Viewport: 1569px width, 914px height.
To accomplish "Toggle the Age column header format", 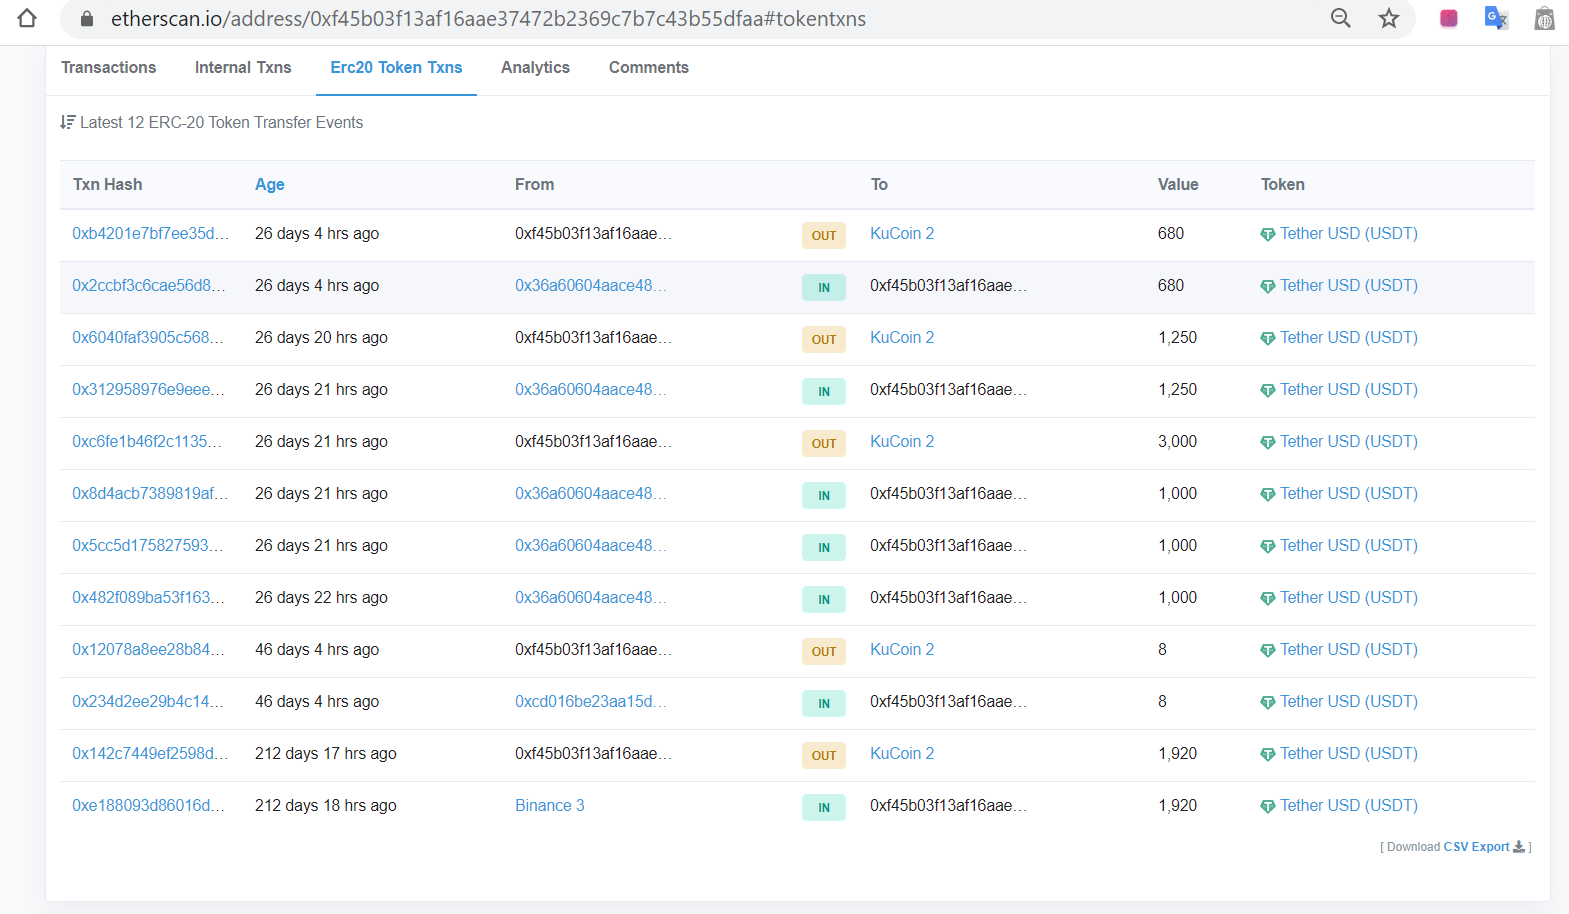I will 269,184.
